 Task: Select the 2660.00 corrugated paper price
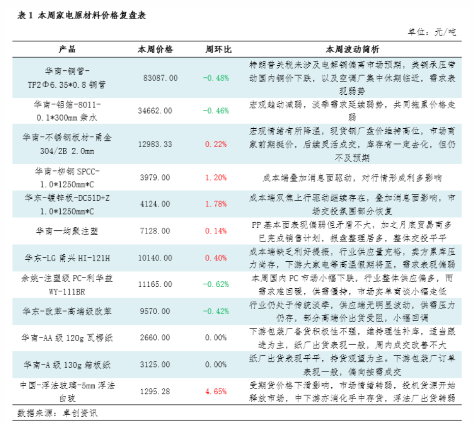tap(155, 338)
